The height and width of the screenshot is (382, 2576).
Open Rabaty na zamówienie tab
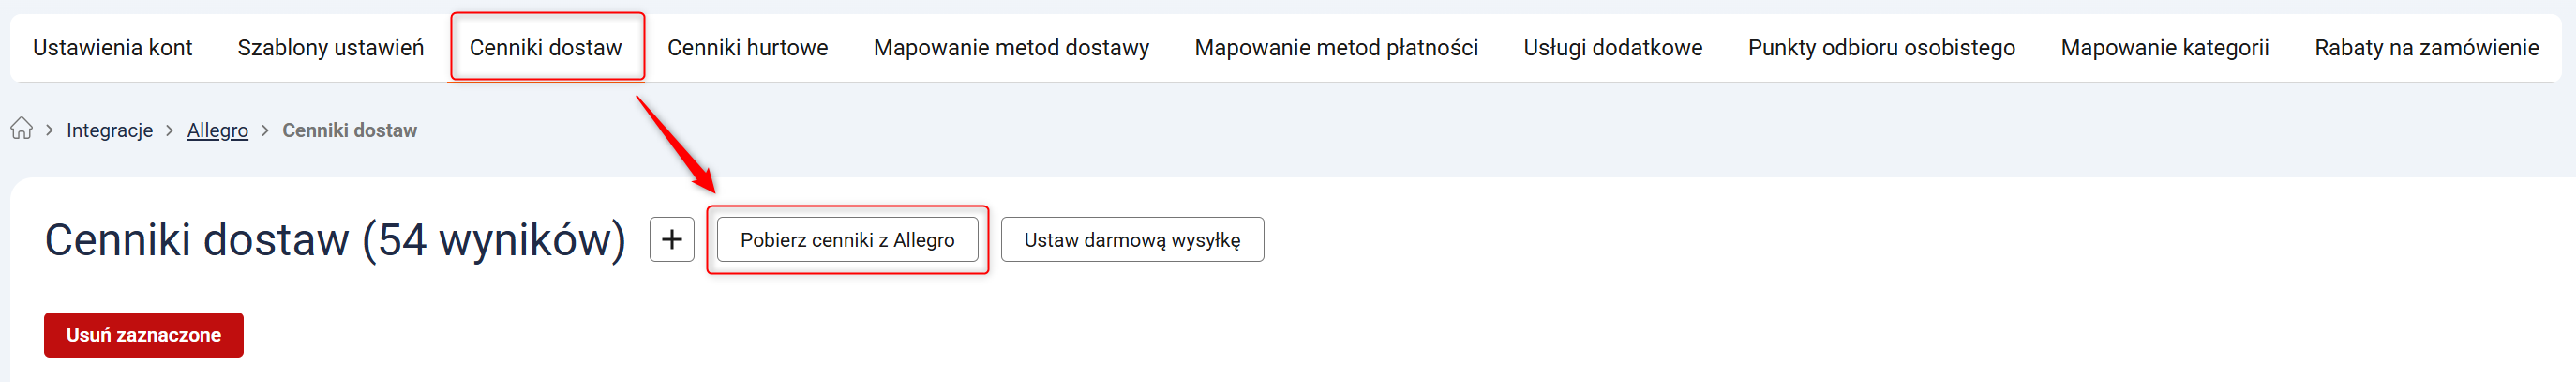pyautogui.click(x=2425, y=48)
